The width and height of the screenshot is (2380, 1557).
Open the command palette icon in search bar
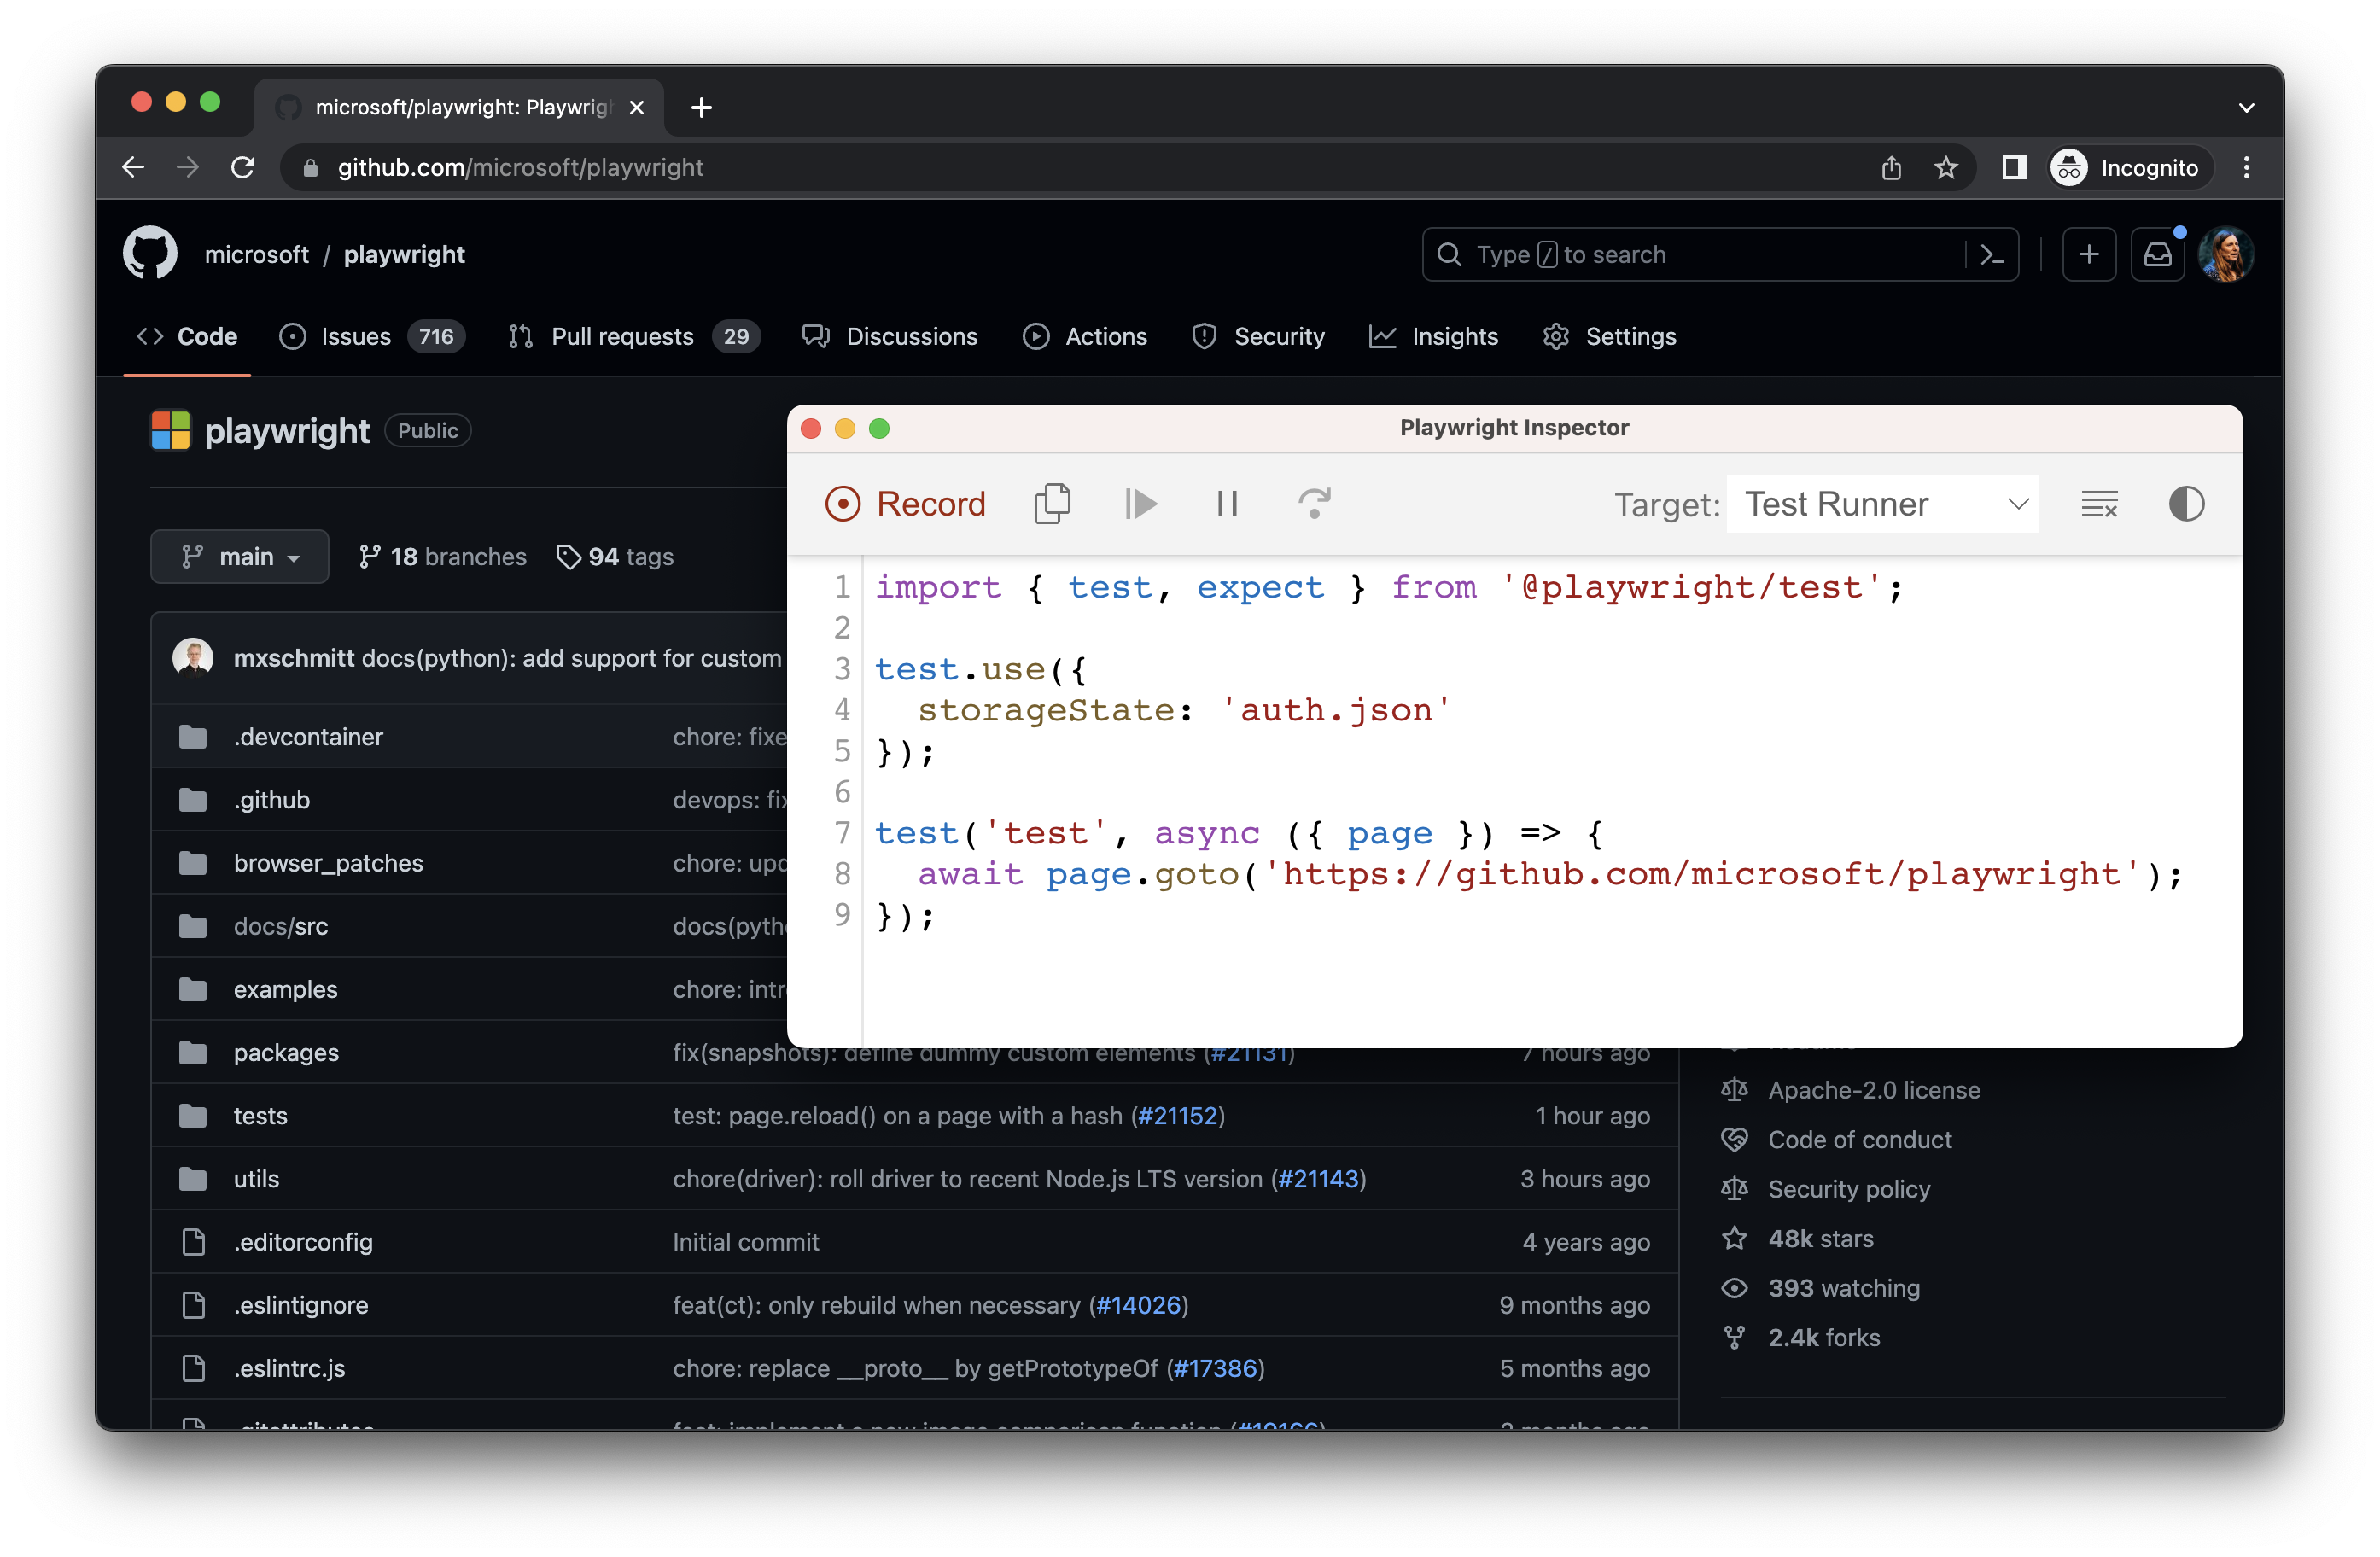click(1992, 255)
